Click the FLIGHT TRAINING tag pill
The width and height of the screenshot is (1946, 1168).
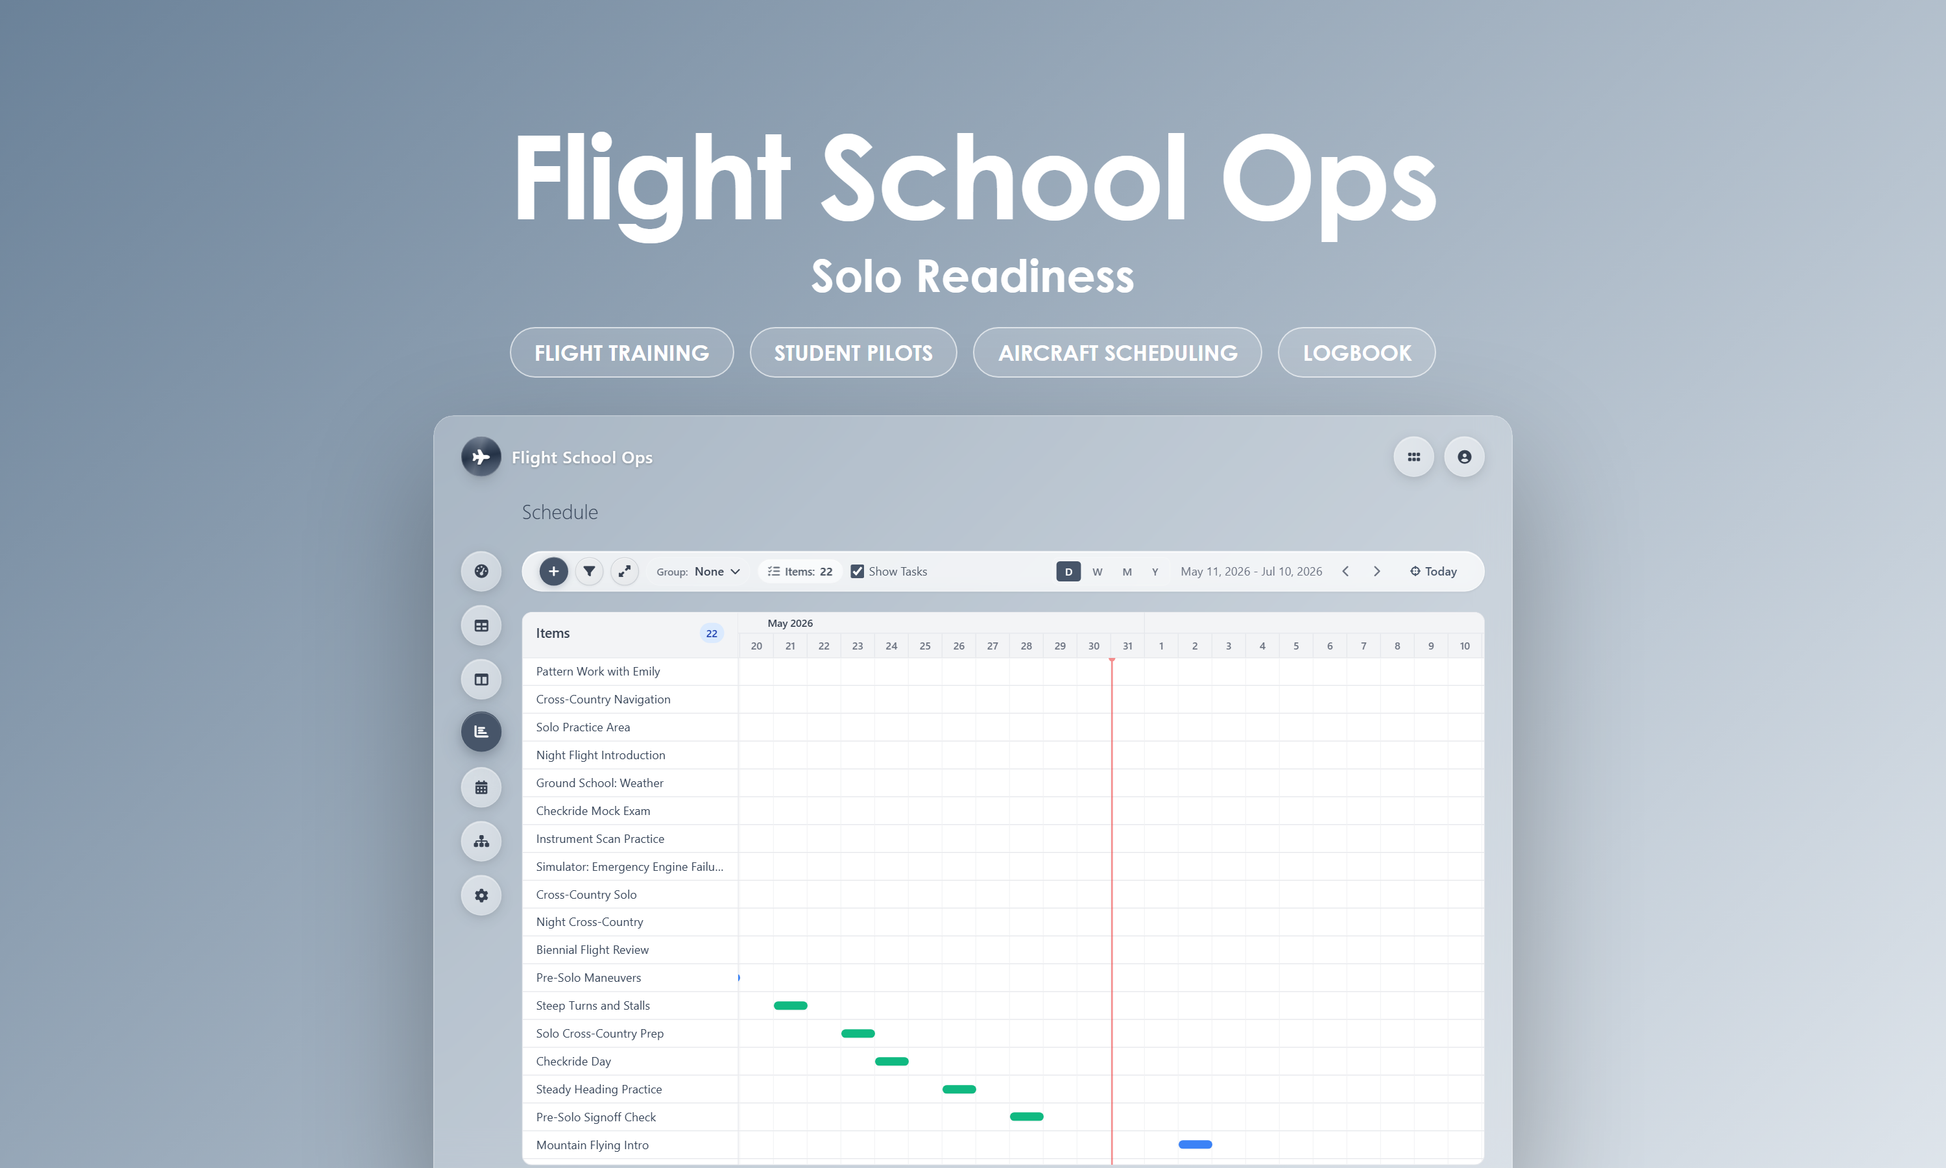(622, 352)
